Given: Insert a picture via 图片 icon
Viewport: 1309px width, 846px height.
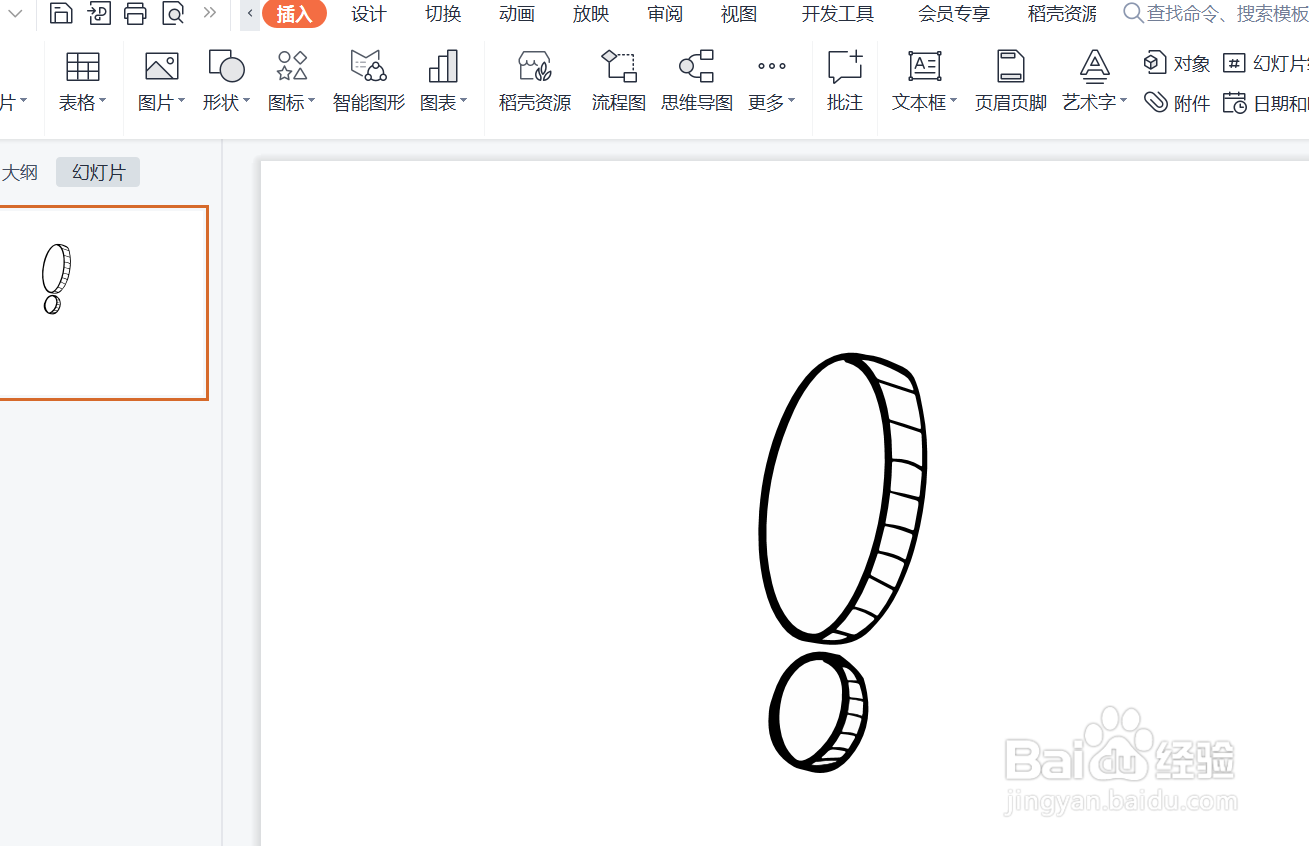Looking at the screenshot, I should click(x=161, y=67).
